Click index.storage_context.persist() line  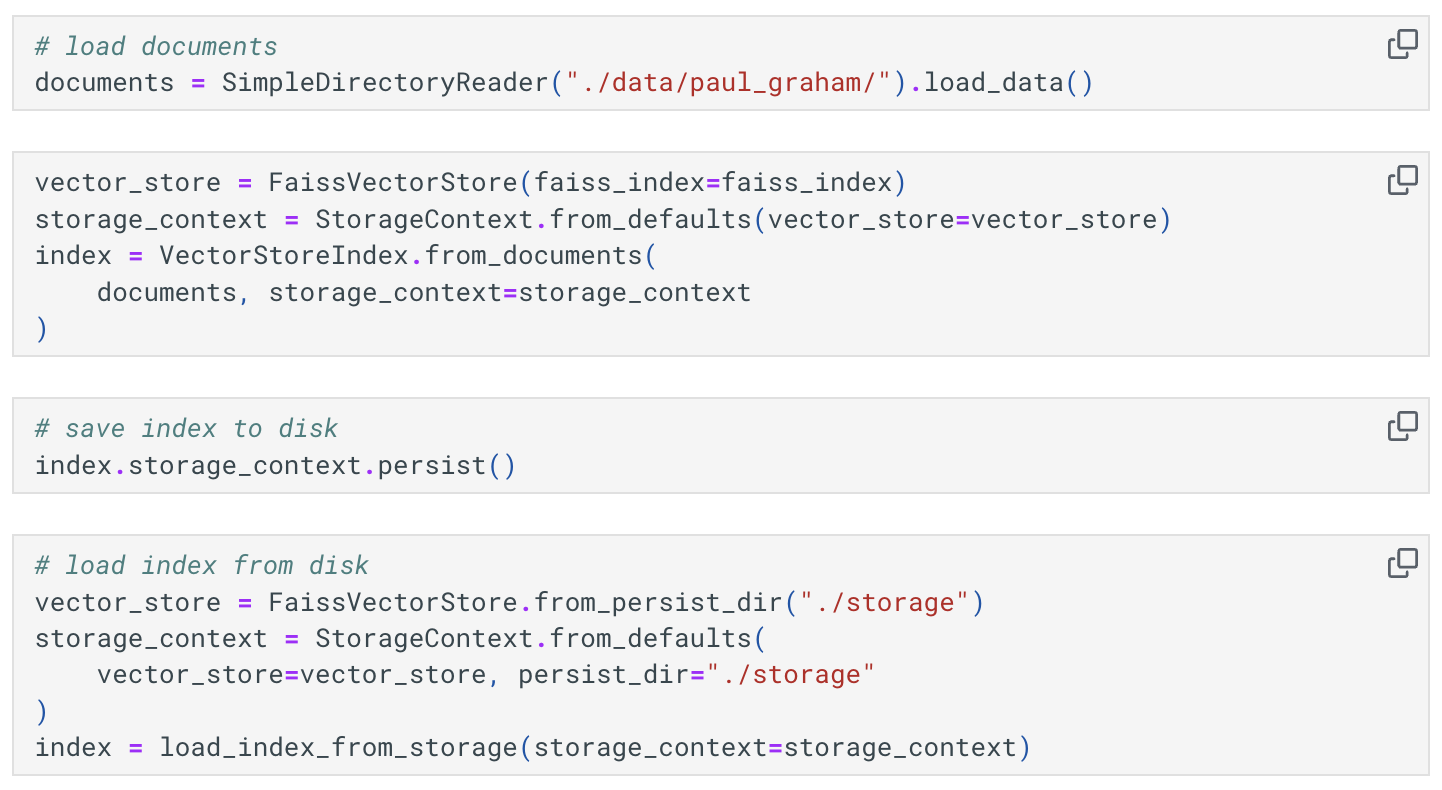275,465
